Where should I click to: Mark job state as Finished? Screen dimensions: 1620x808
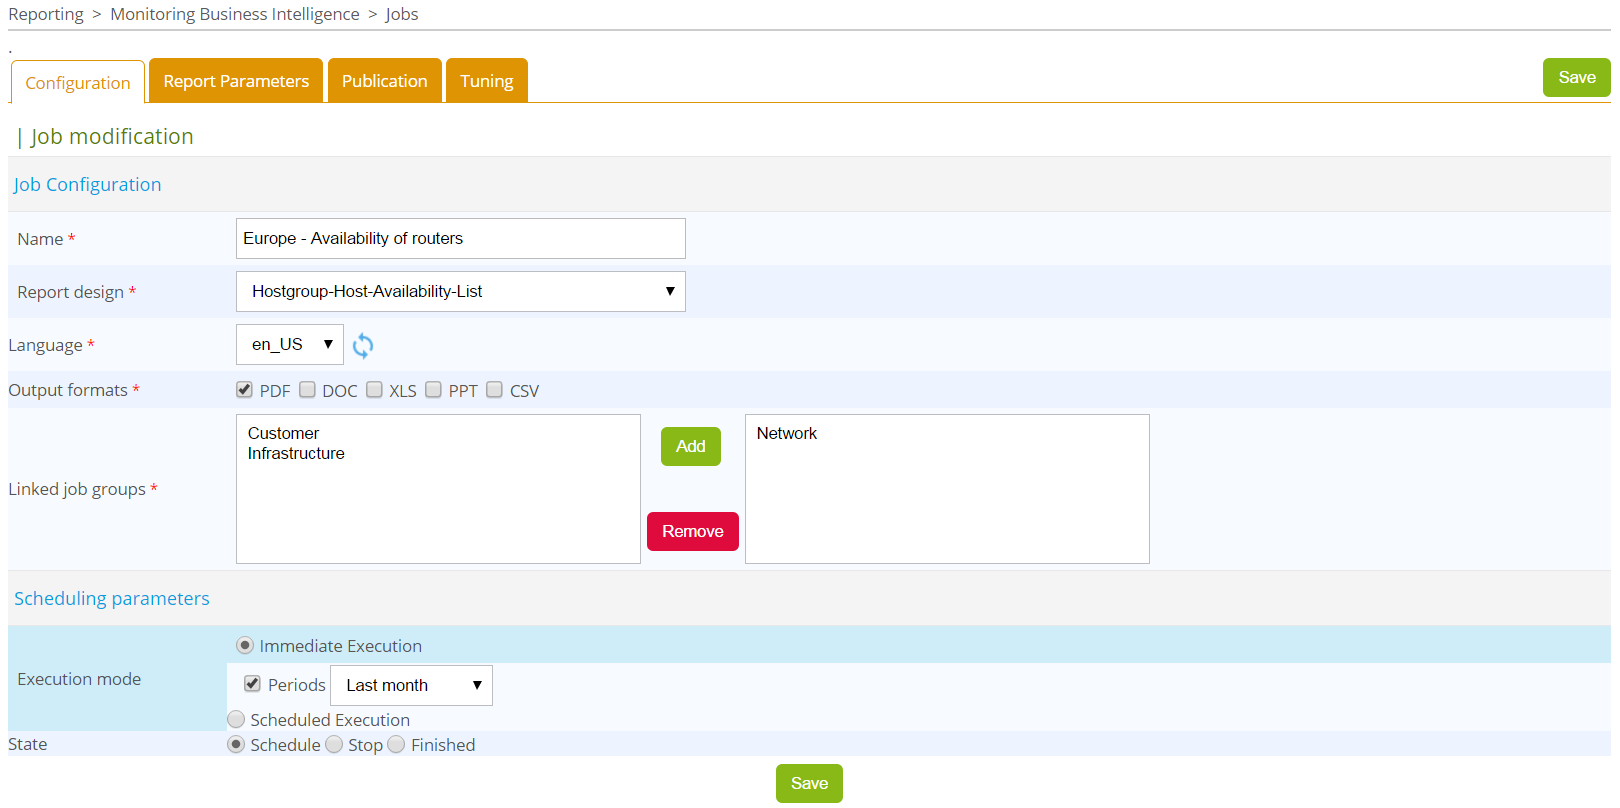point(397,745)
